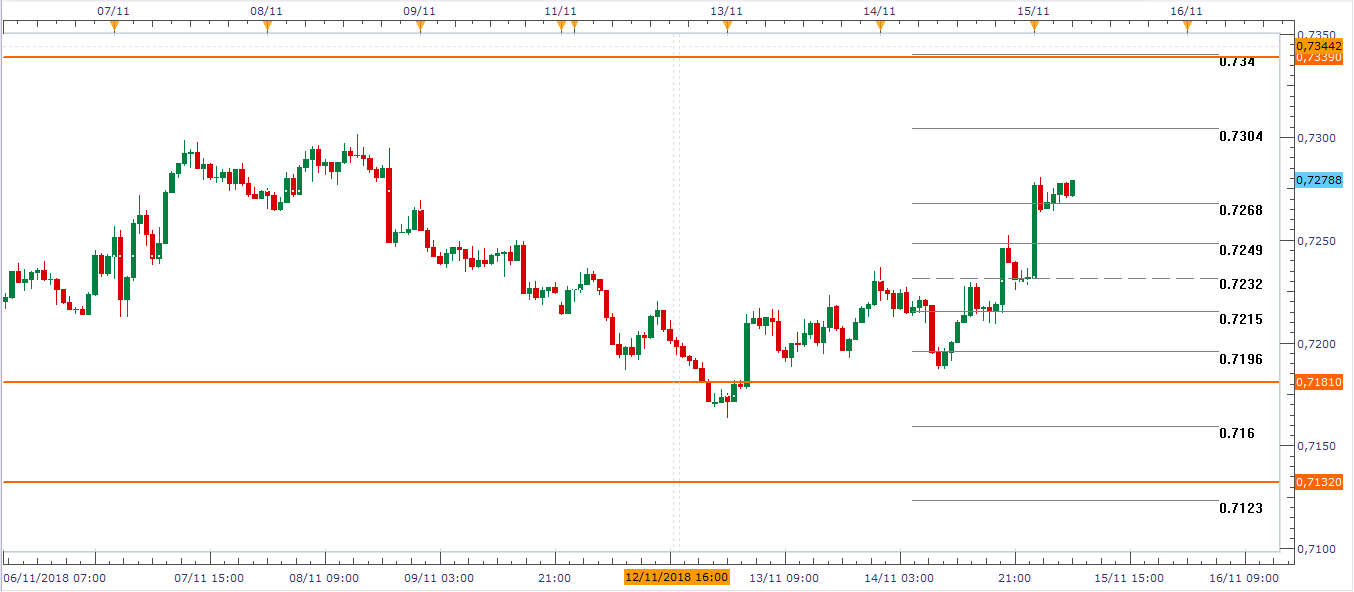The image size is (1354, 592).
Task: Click the highlighted 12/11/2018 16:00 time label
Action: point(676,577)
